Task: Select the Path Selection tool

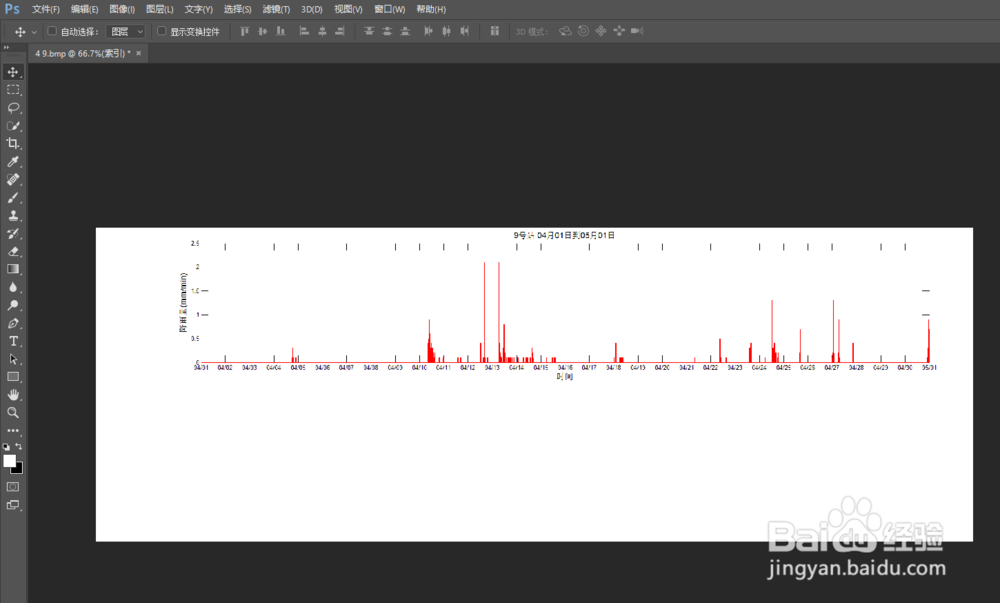Action: 13,359
